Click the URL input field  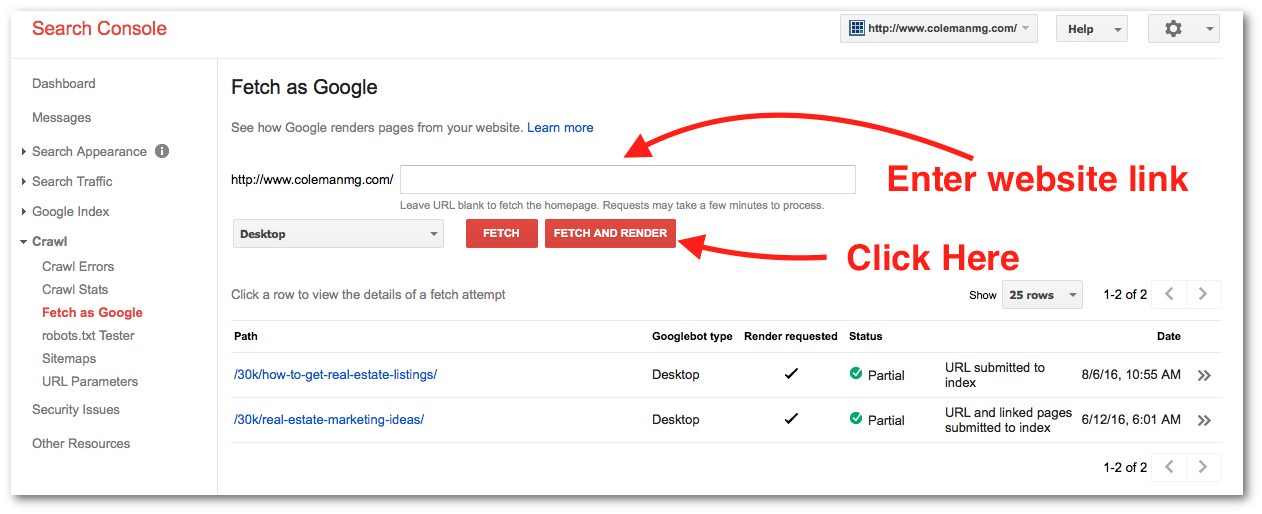click(627, 180)
